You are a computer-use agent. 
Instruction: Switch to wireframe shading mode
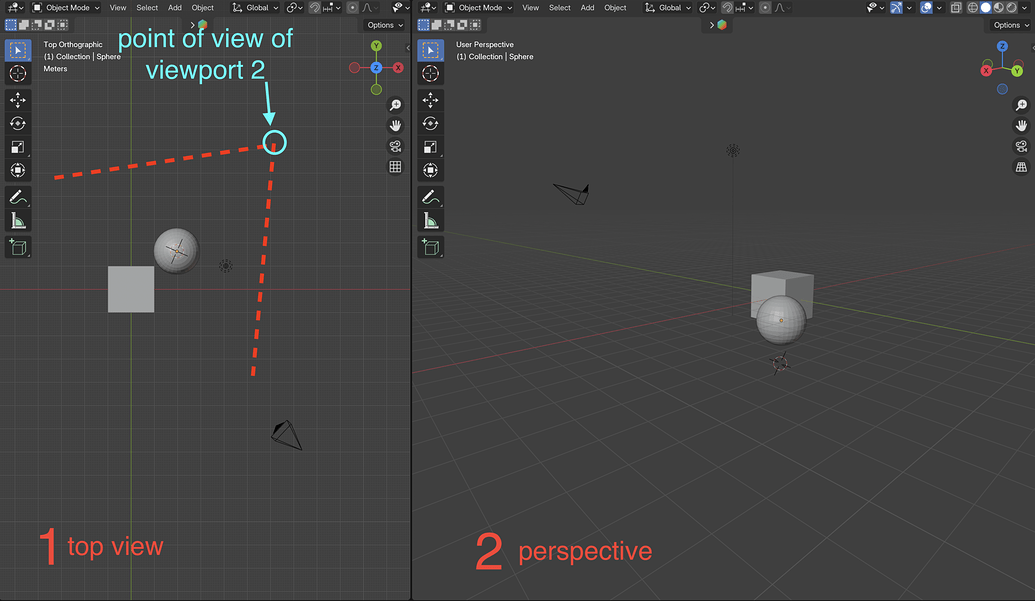point(973,8)
